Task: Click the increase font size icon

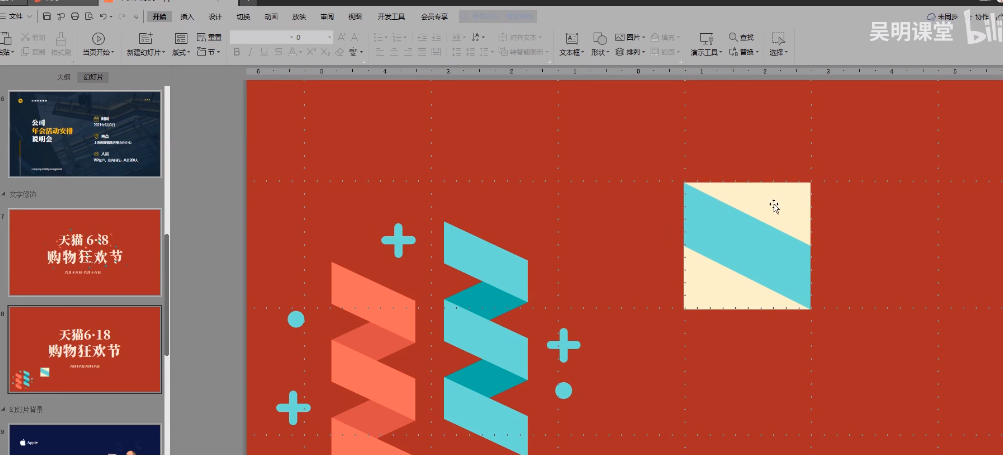Action: tap(342, 38)
